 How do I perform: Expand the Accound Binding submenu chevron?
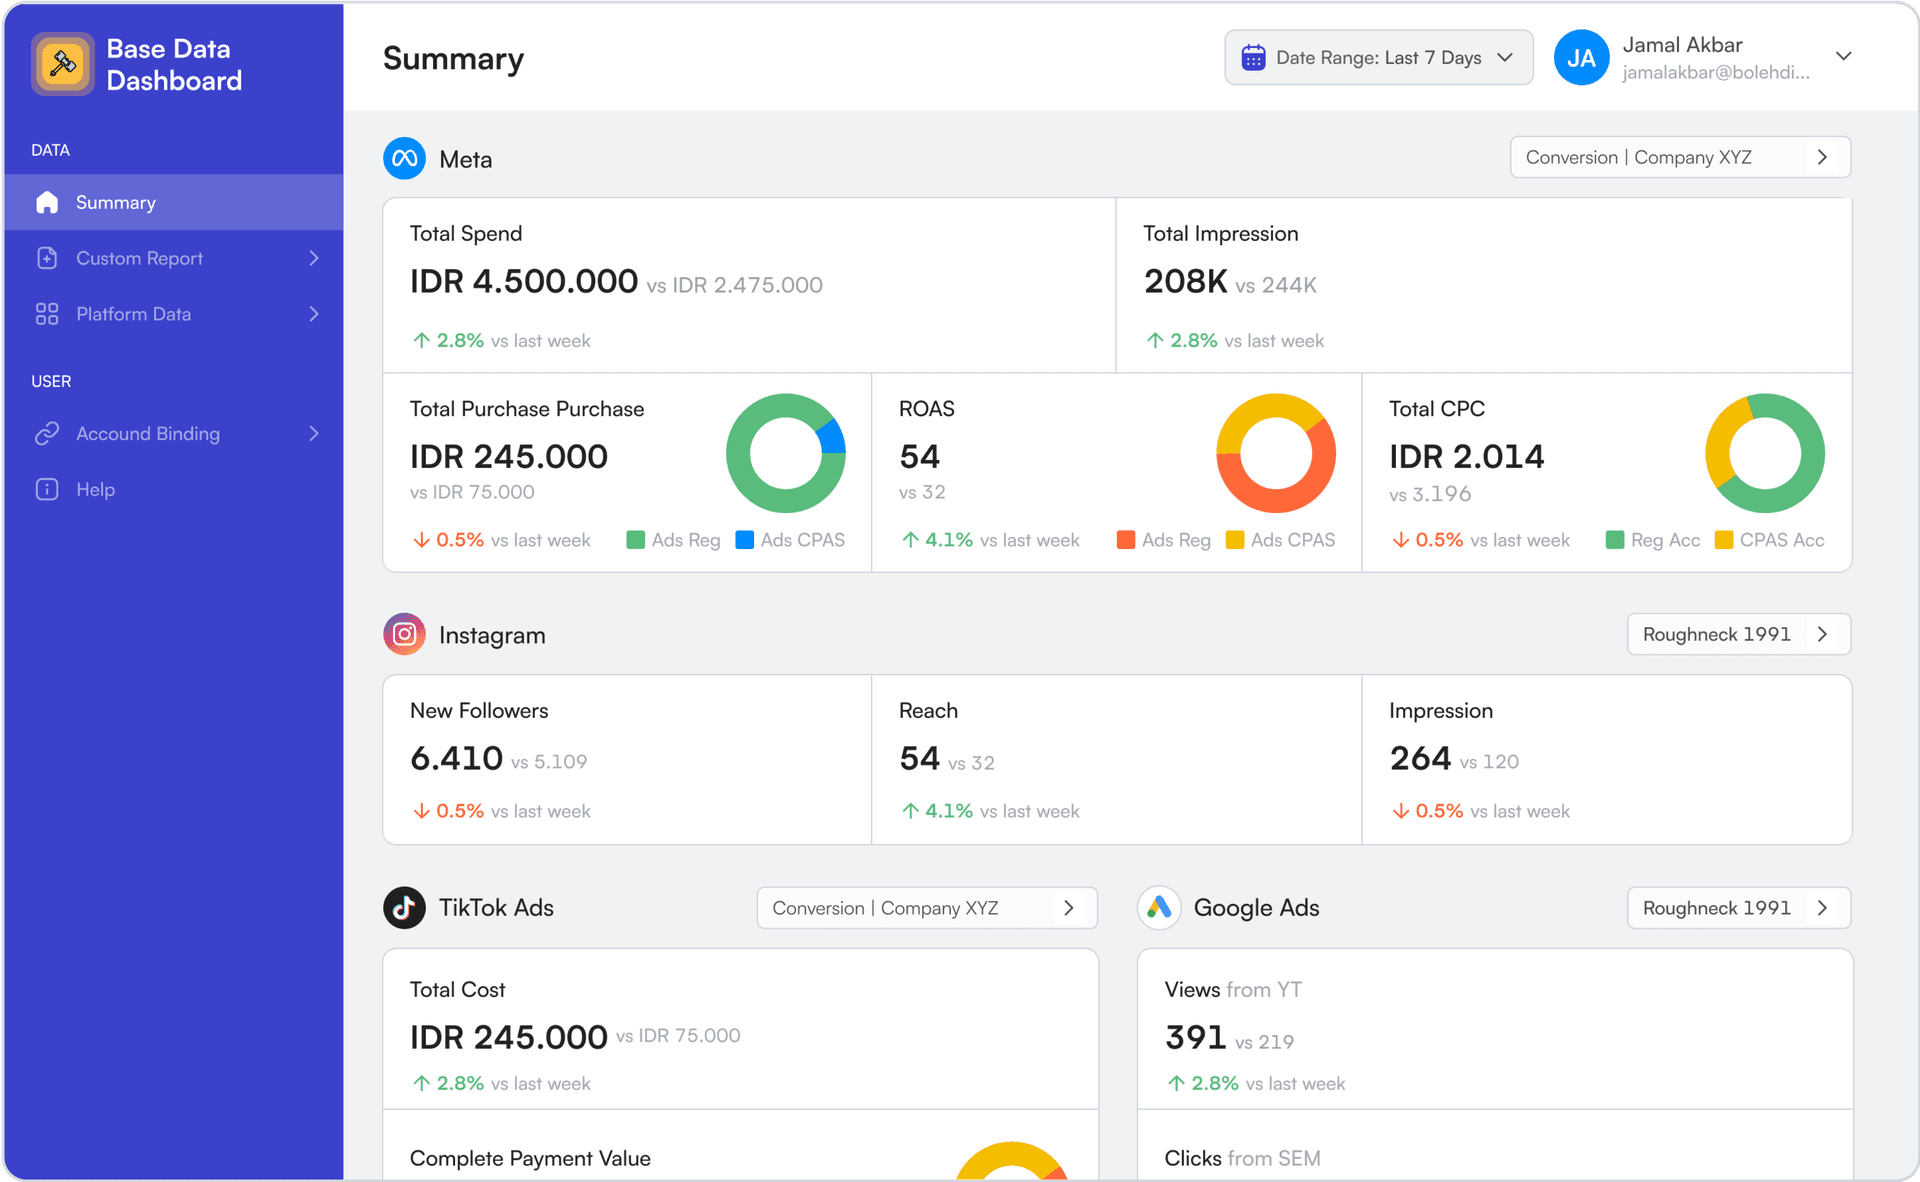tap(314, 433)
